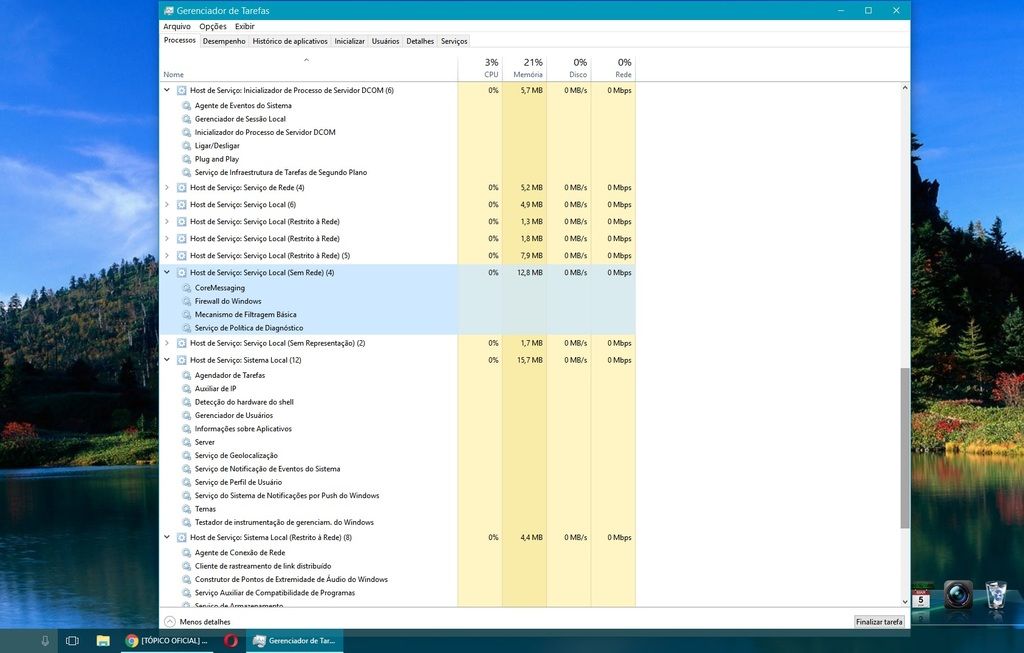Click gear icon beside Agendador de Tarefas

pyautogui.click(x=186, y=375)
